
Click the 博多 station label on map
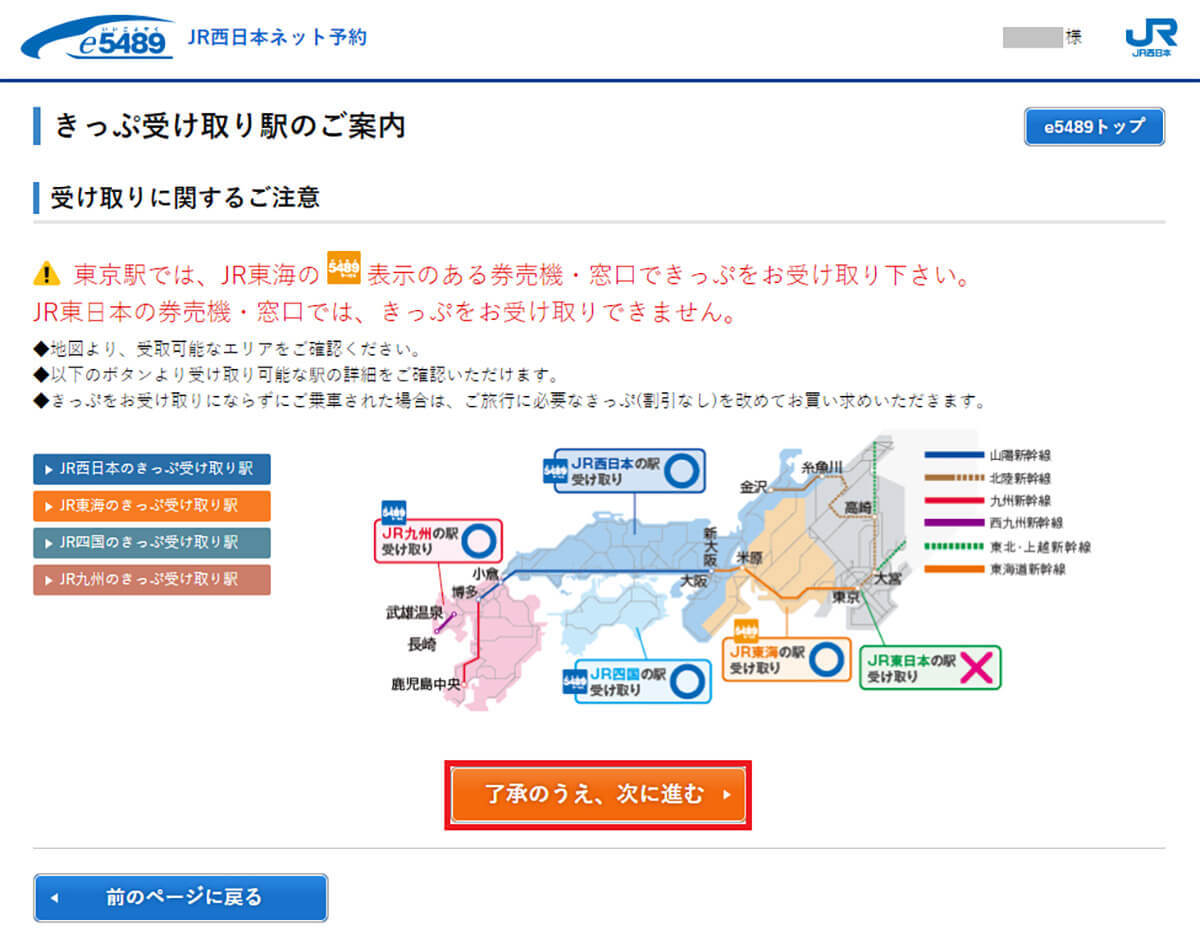462,592
